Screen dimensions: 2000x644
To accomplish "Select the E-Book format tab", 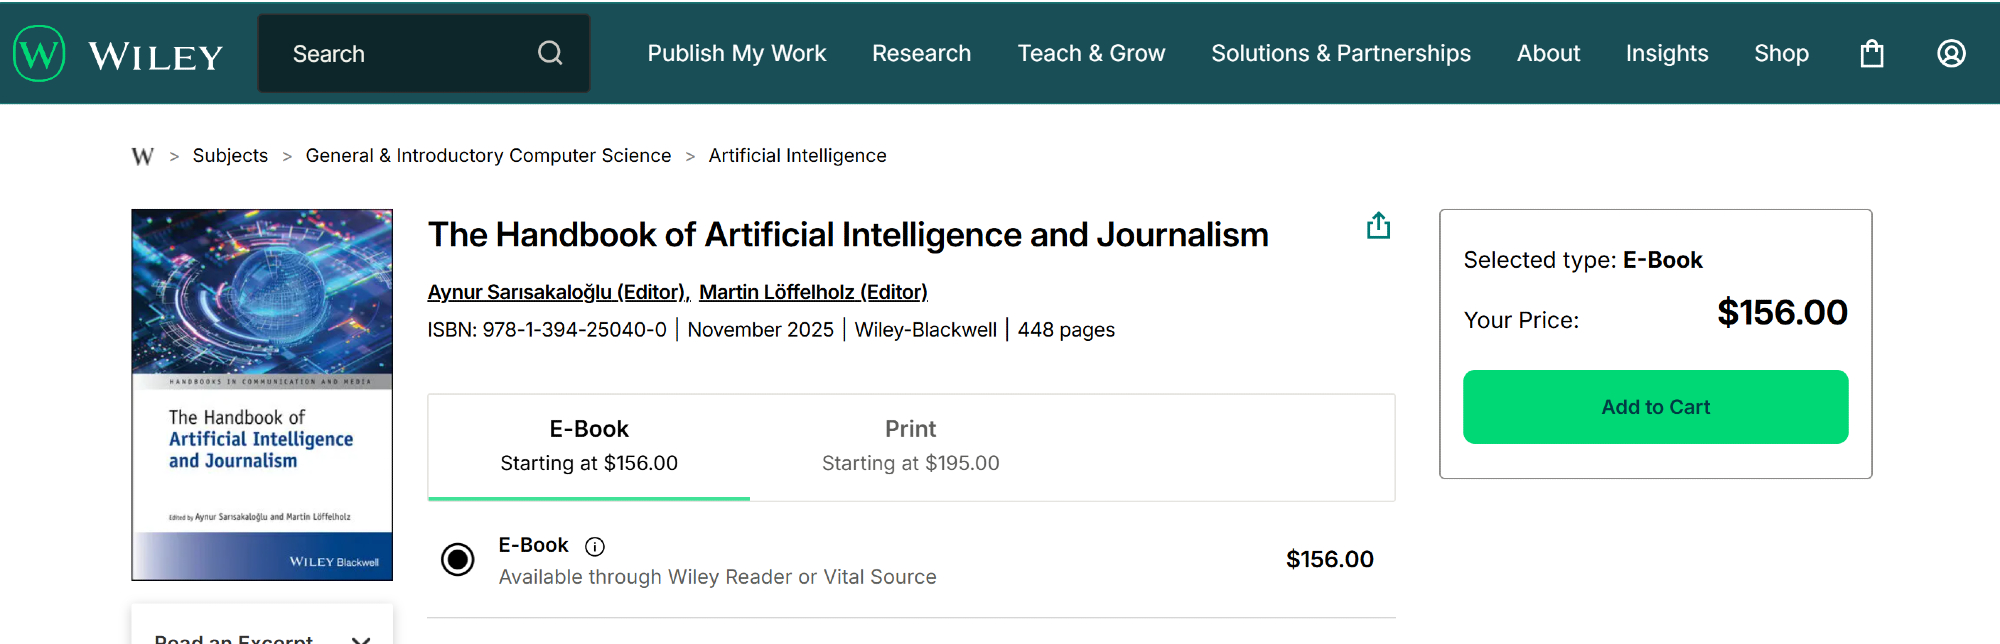I will pos(589,446).
